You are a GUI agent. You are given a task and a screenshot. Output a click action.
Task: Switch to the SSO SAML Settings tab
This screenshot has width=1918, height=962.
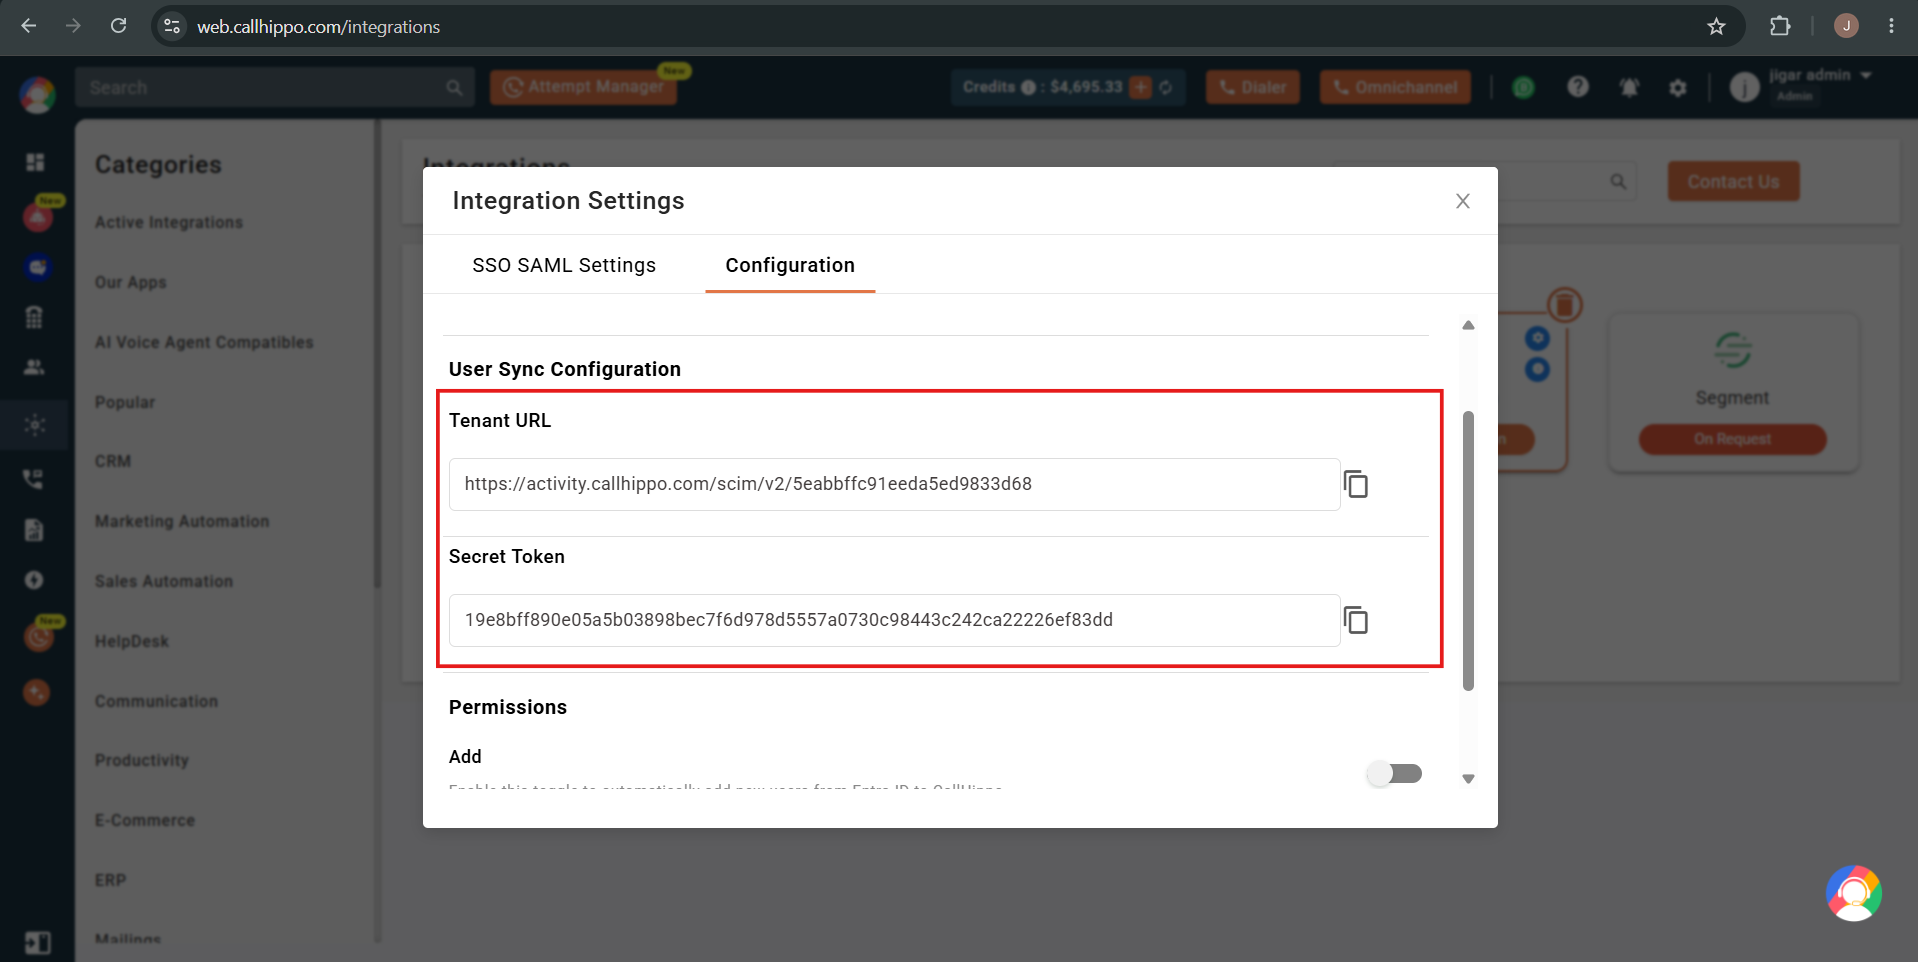click(x=564, y=265)
